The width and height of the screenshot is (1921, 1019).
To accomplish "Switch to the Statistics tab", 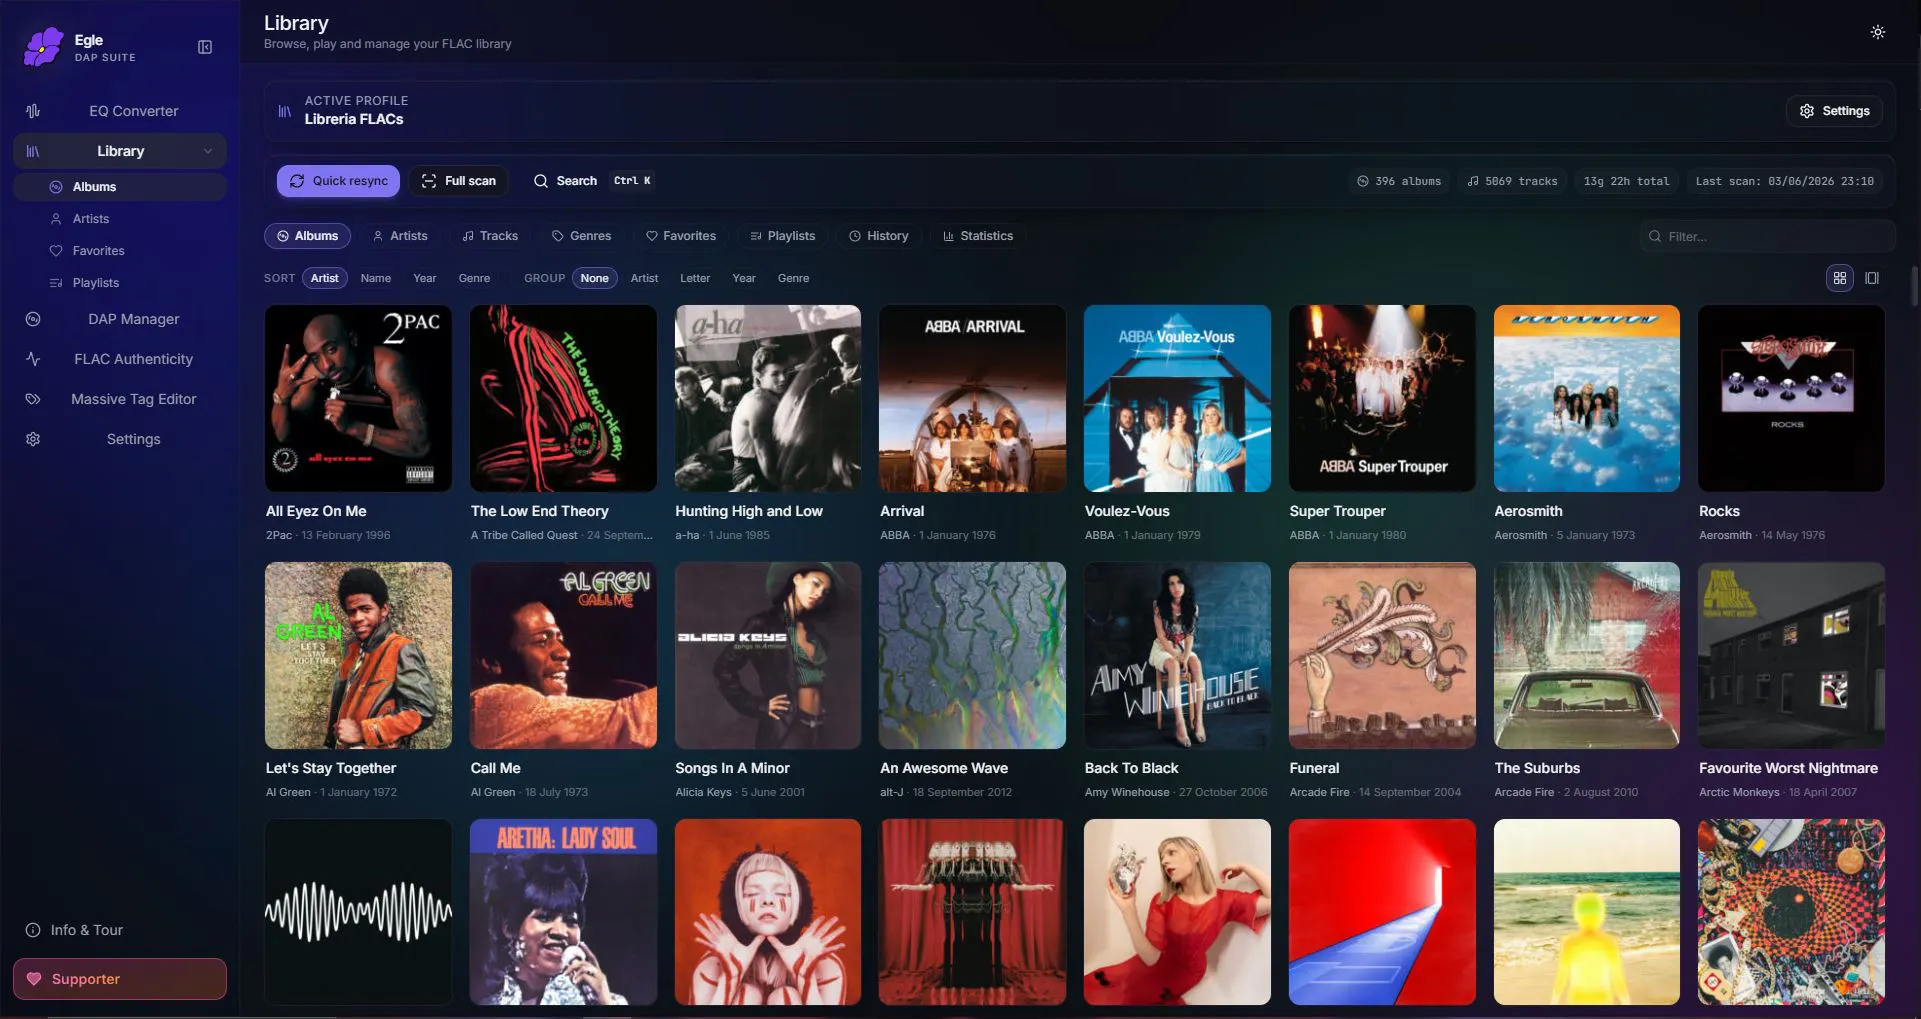I will pos(977,236).
